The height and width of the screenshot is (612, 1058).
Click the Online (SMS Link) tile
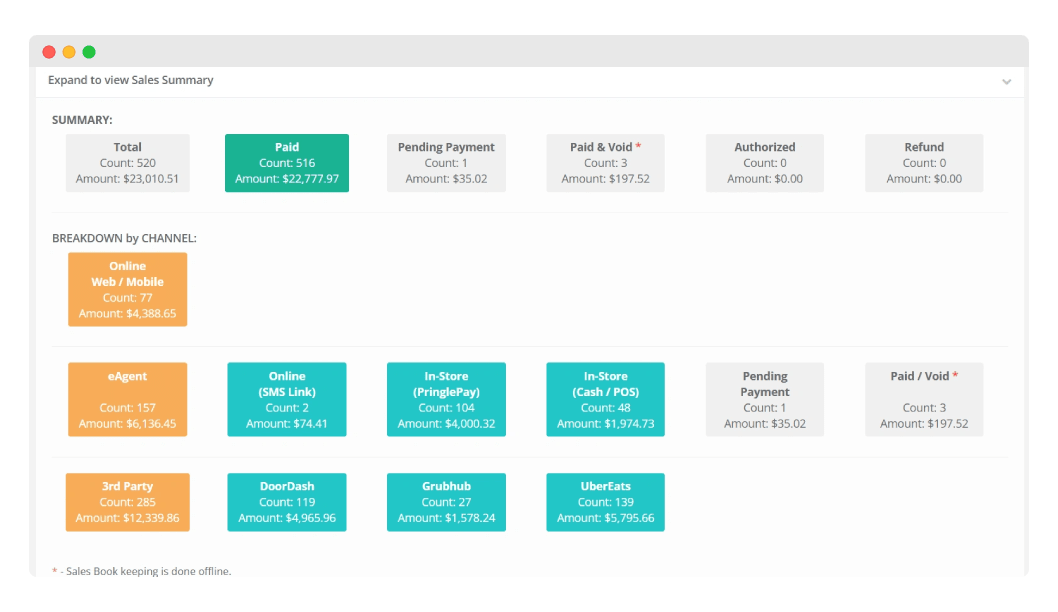click(287, 399)
